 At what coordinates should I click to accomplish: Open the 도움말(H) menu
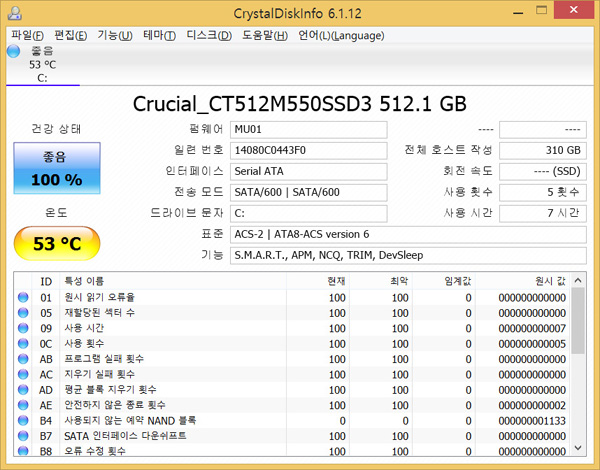(265, 36)
